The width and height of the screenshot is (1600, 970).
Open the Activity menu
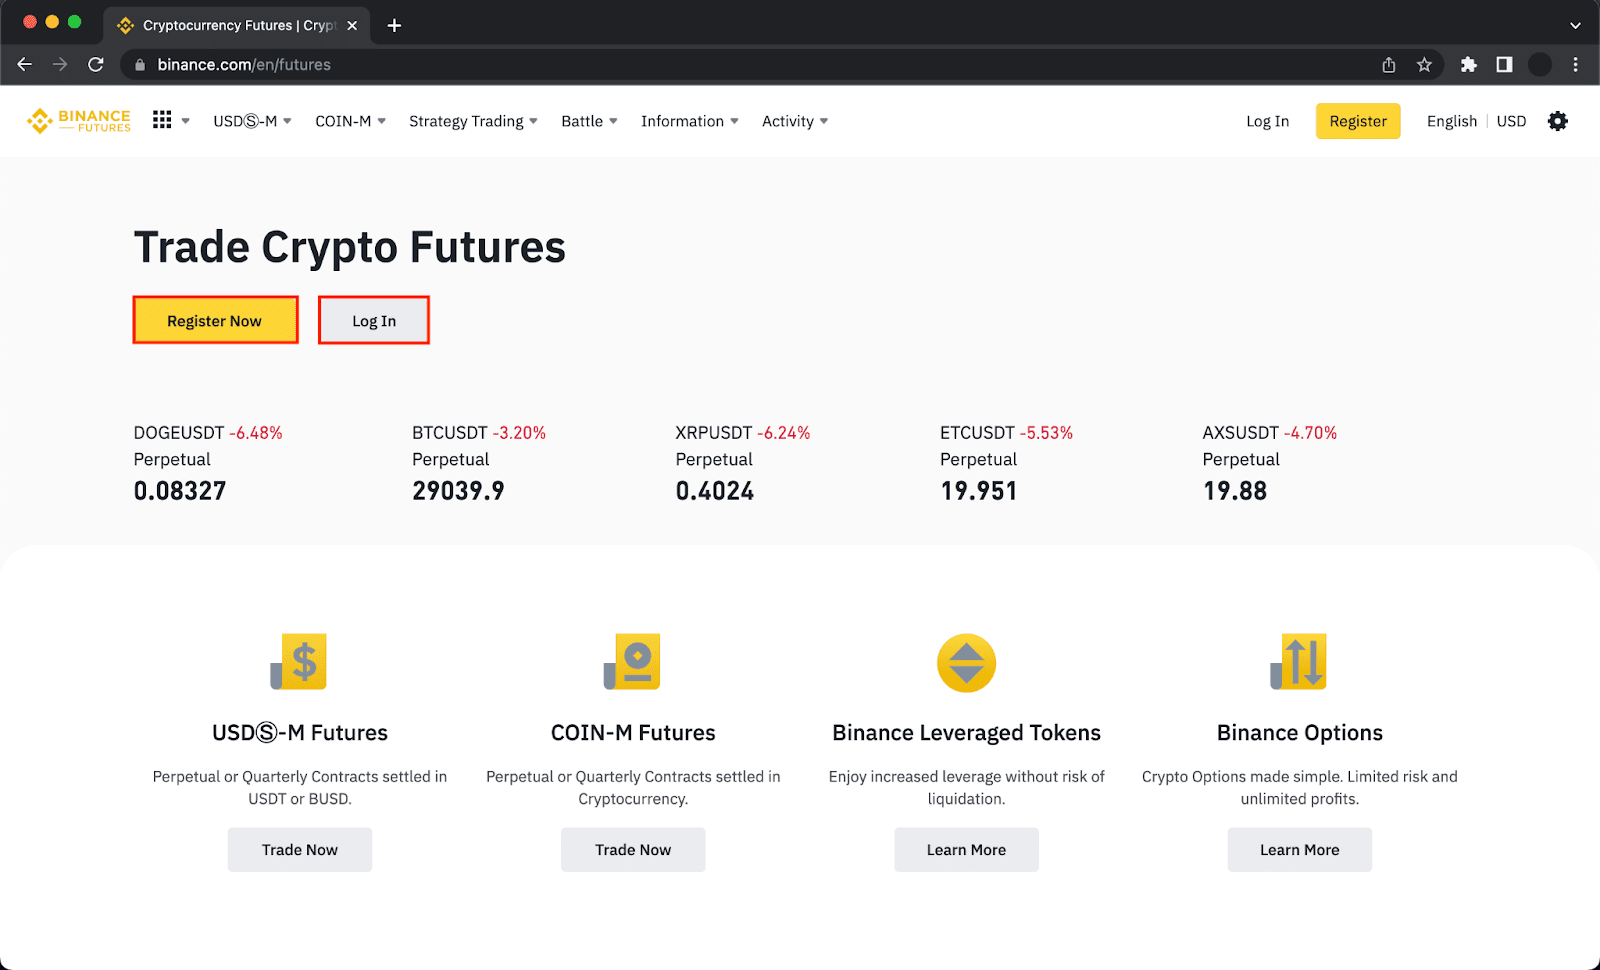(x=795, y=121)
